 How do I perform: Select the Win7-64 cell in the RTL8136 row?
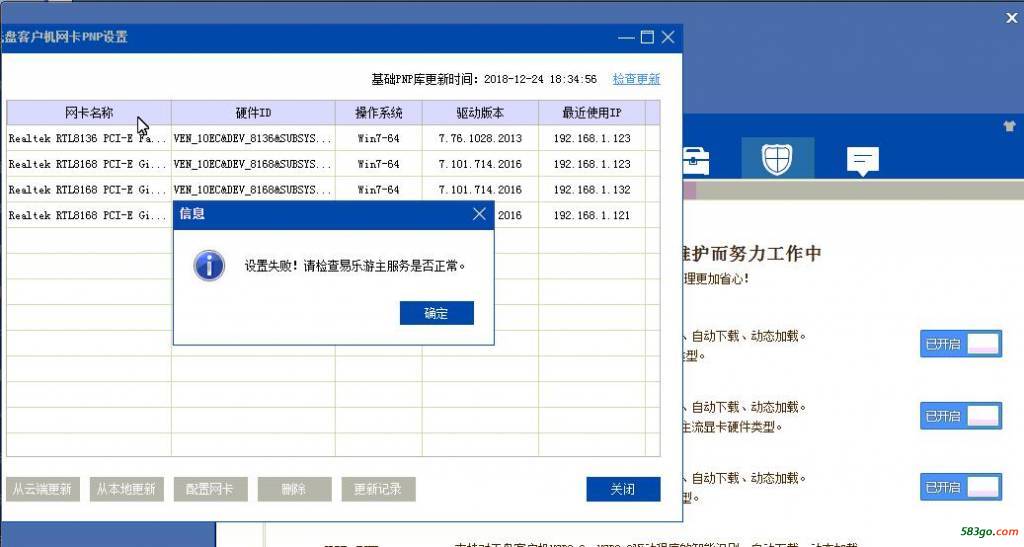coord(379,138)
